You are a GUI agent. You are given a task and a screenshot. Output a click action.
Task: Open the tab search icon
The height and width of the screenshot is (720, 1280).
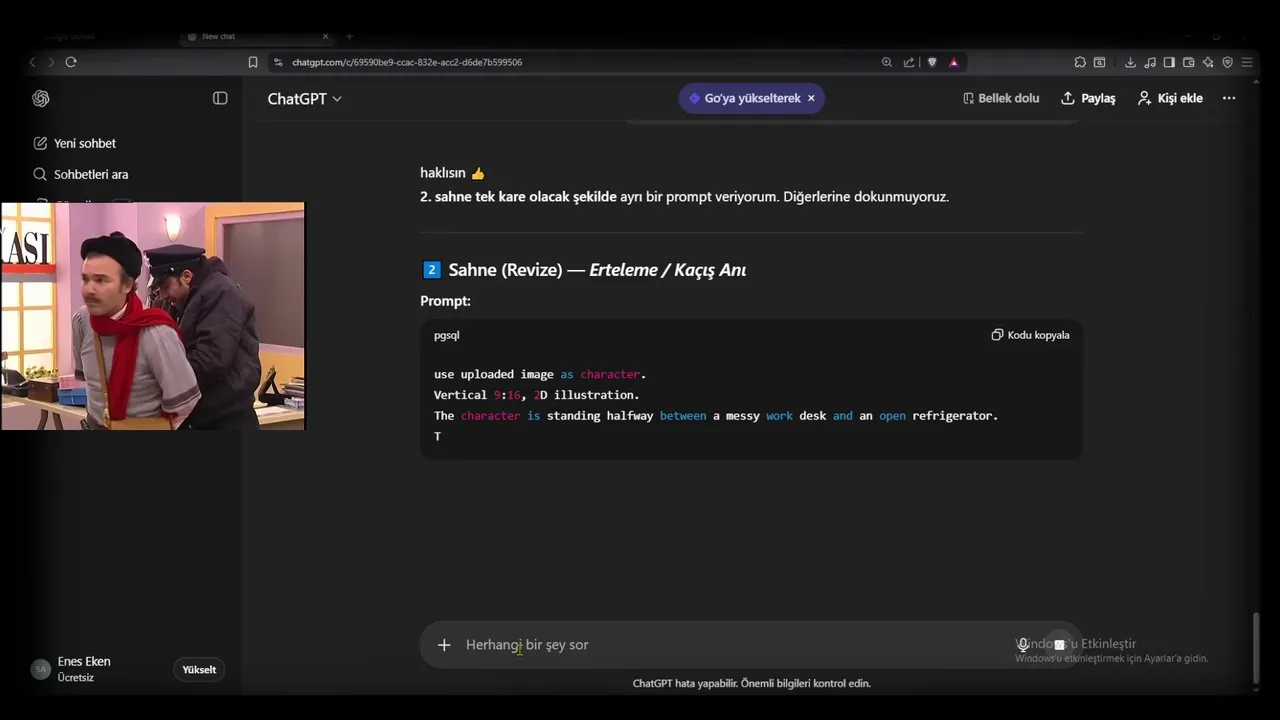pos(1099,62)
